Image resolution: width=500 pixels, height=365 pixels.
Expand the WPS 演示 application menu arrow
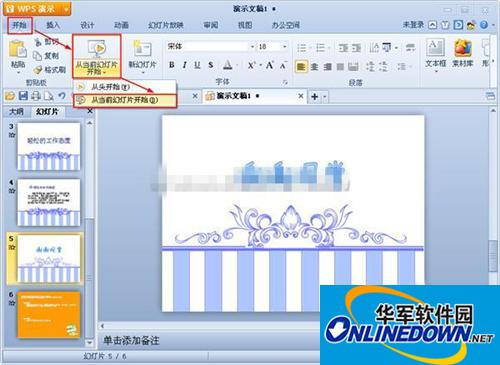click(66, 9)
